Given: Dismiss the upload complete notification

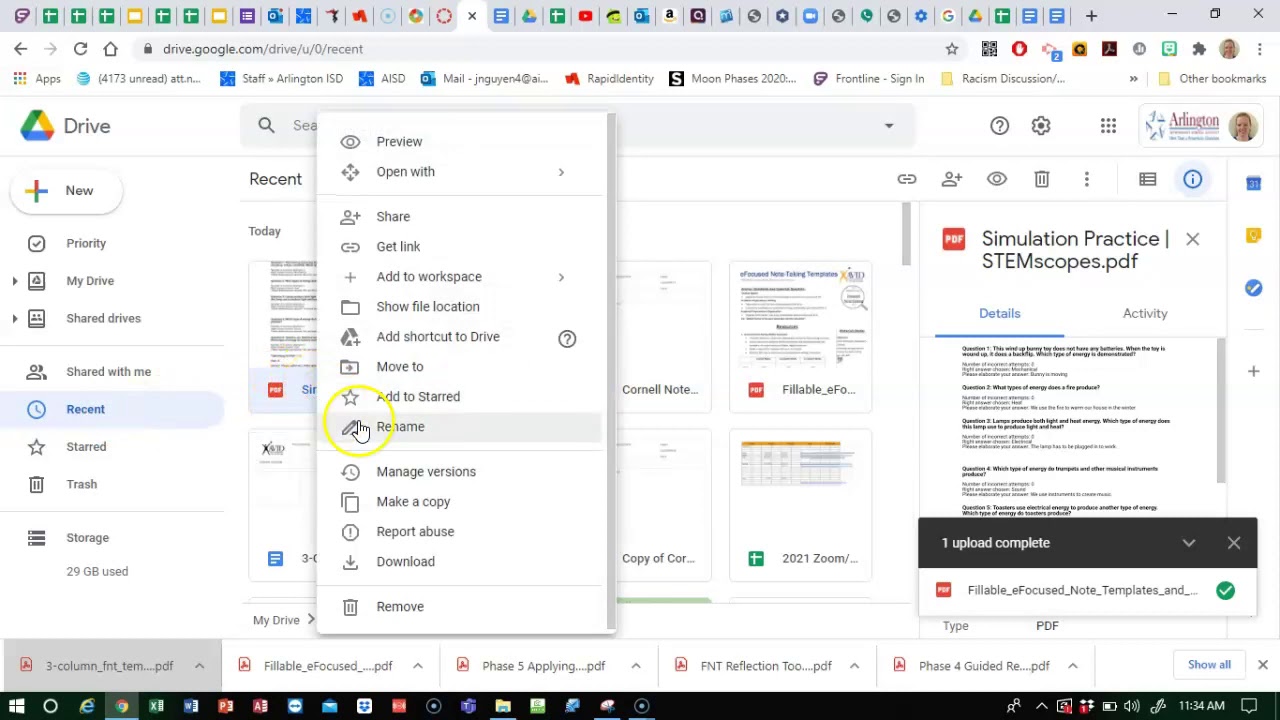Looking at the screenshot, I should click(x=1233, y=543).
